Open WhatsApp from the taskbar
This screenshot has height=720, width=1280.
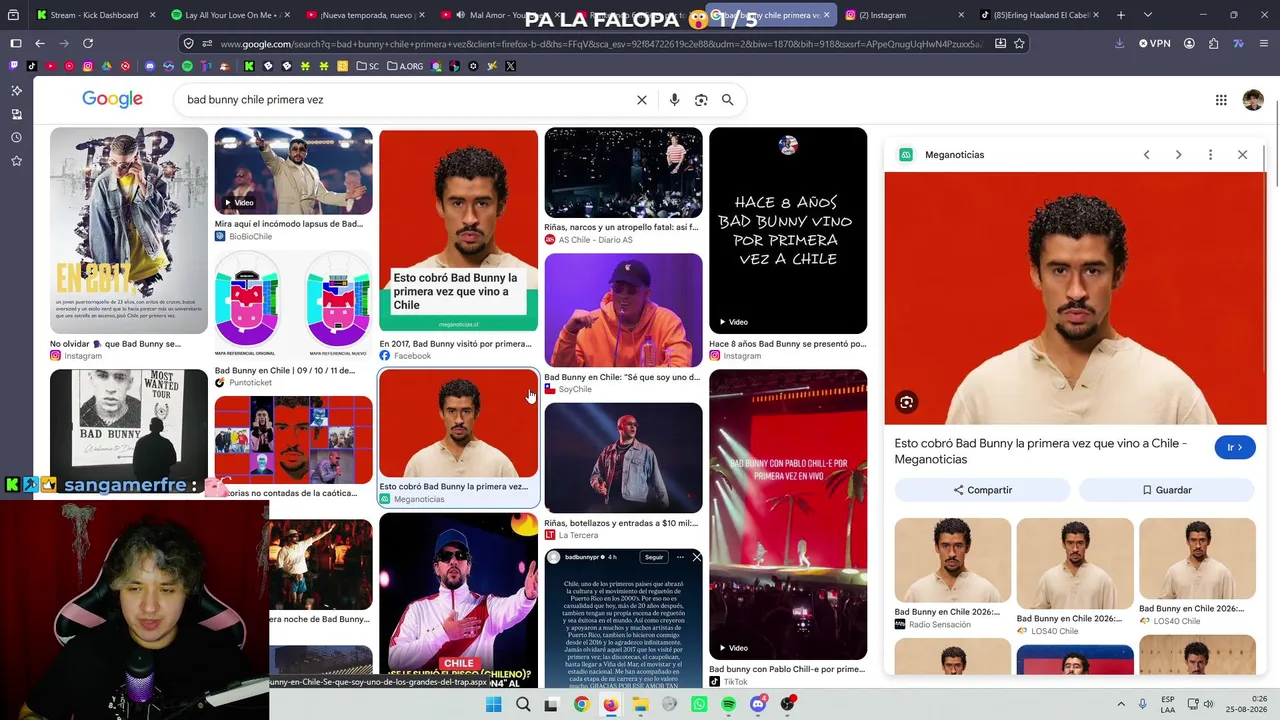pyautogui.click(x=699, y=704)
